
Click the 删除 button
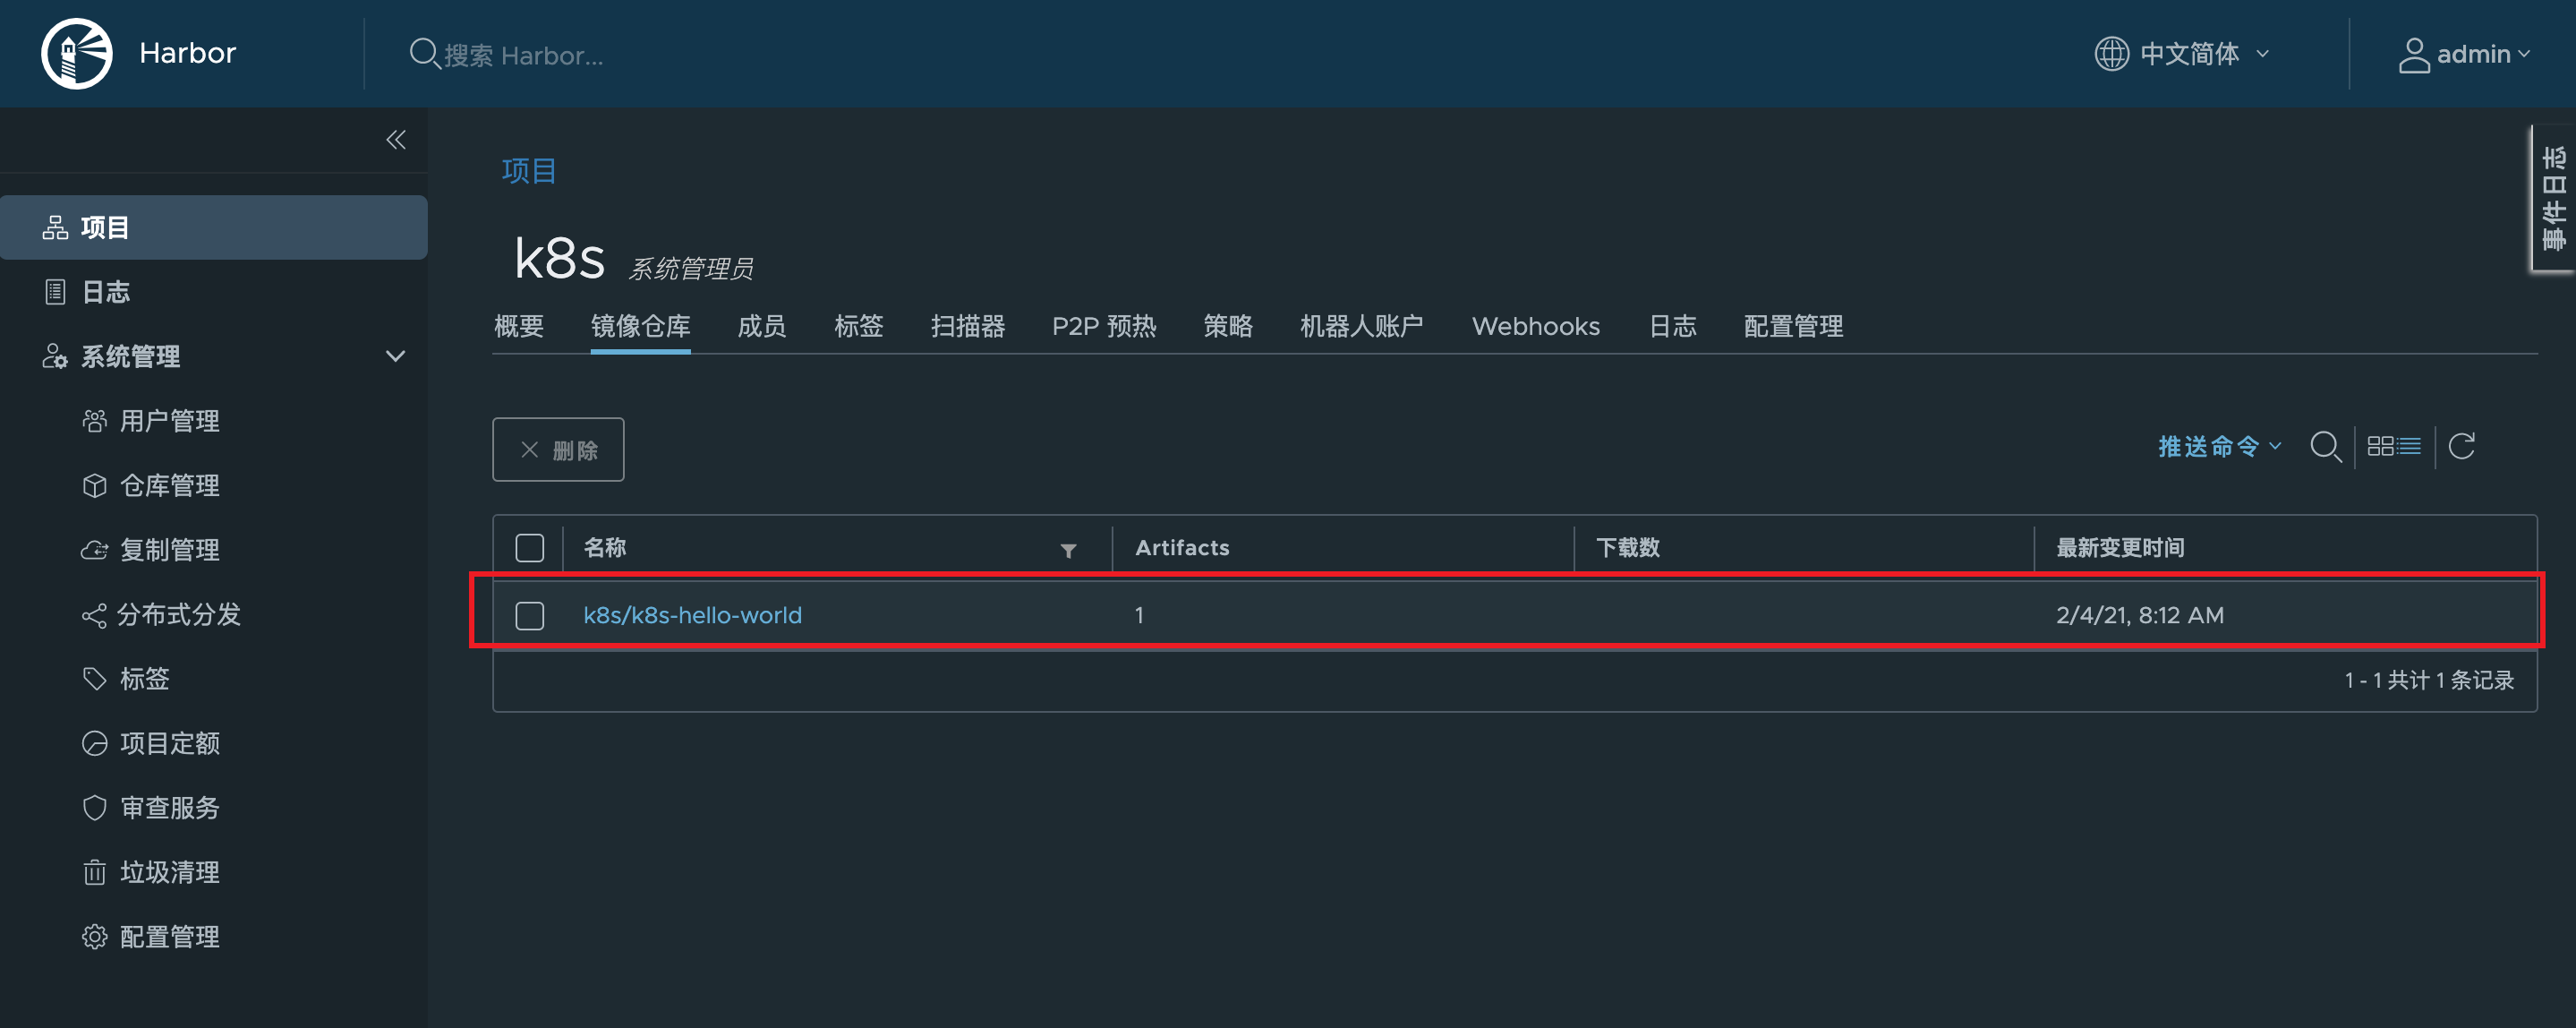(x=558, y=450)
